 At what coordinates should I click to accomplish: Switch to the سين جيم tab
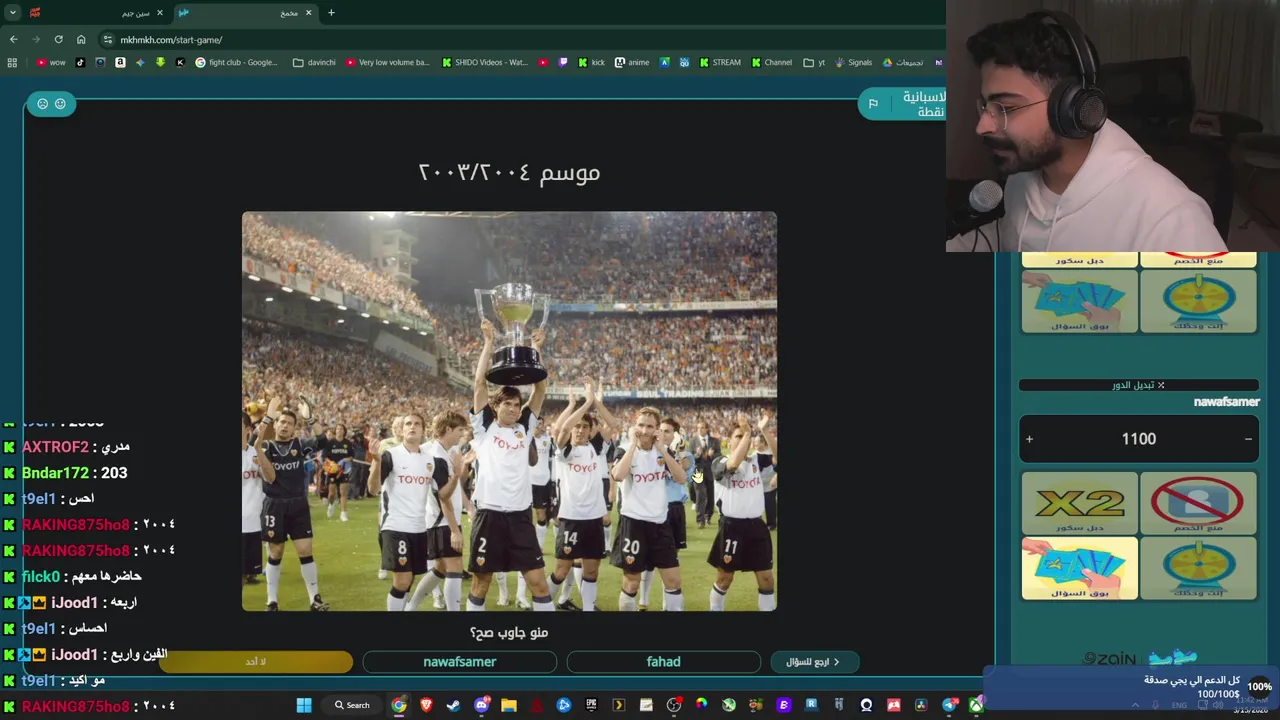coord(98,13)
